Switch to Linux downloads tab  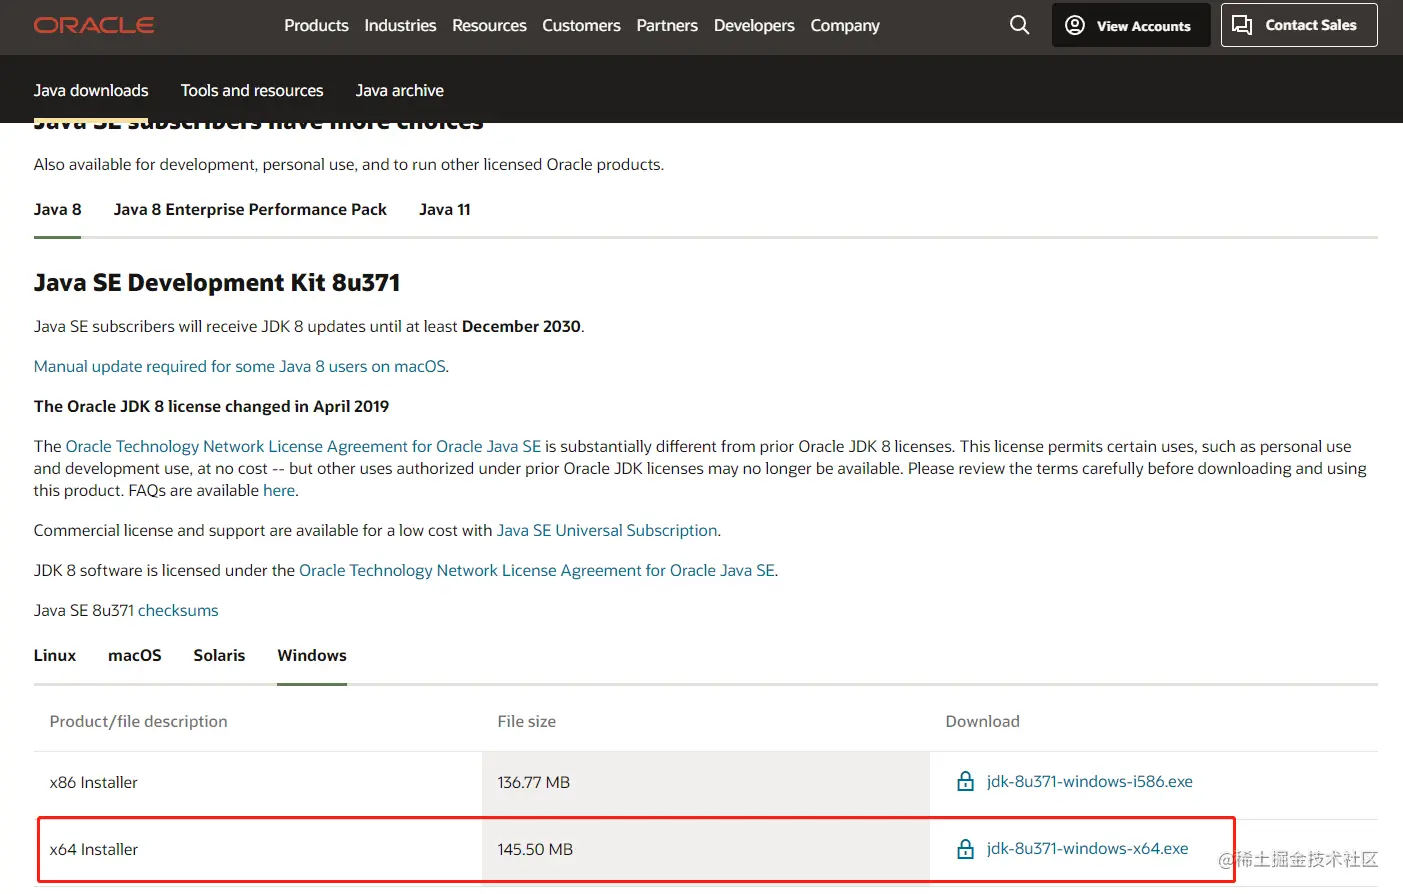(55, 656)
